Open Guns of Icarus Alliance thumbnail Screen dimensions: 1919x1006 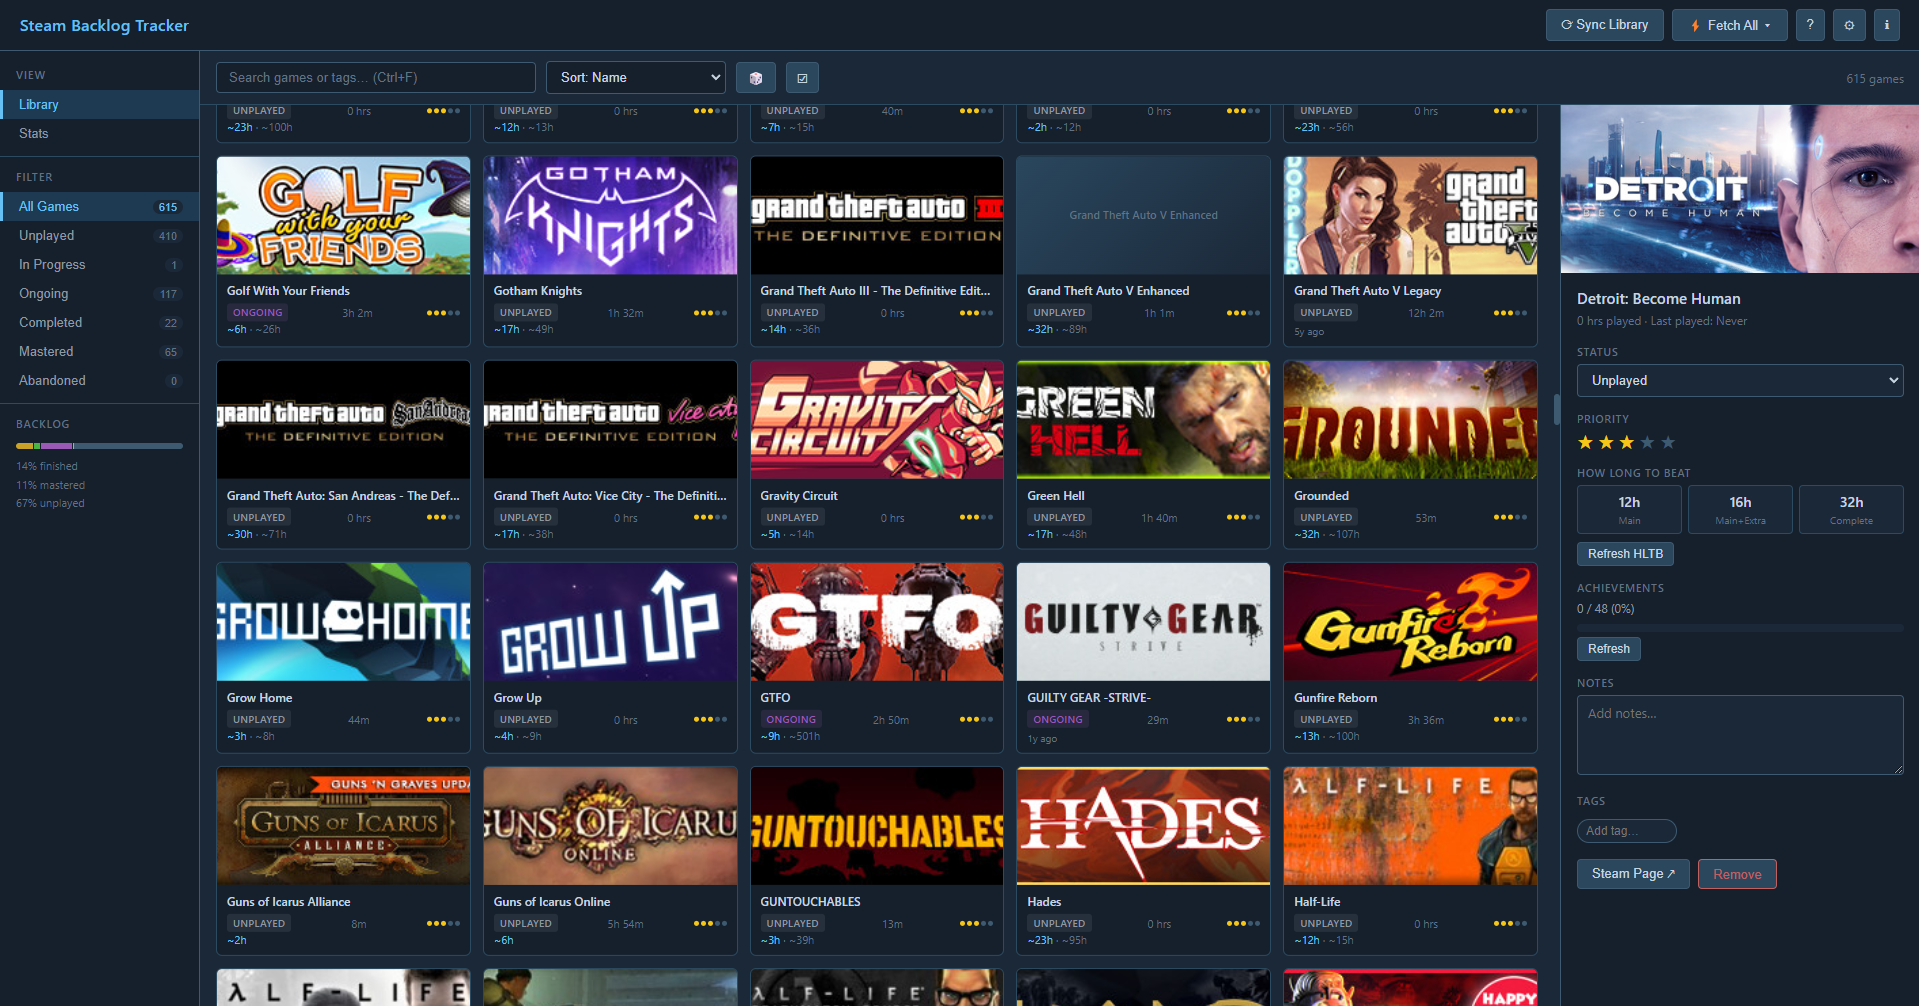coord(343,826)
